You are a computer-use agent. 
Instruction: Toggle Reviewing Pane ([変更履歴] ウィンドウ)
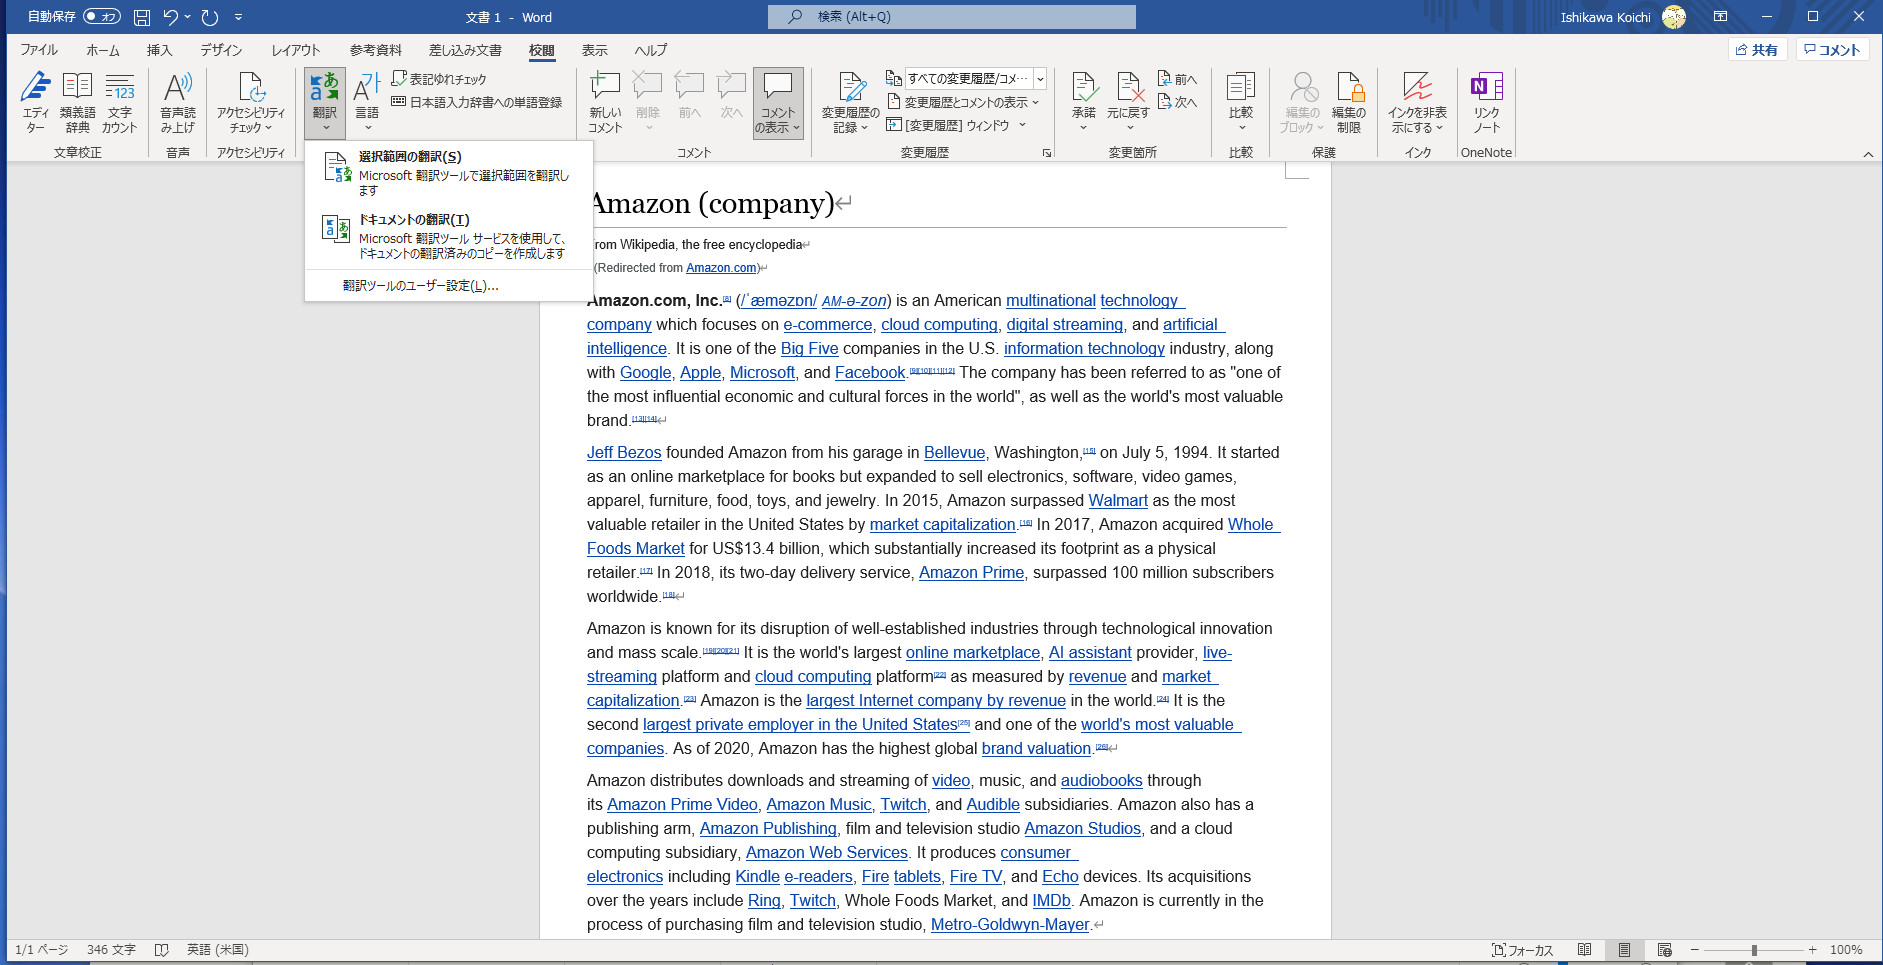[x=948, y=125]
